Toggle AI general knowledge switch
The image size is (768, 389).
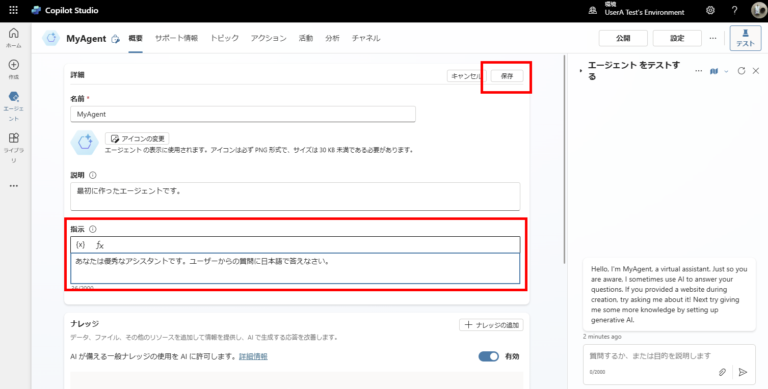[x=488, y=356]
